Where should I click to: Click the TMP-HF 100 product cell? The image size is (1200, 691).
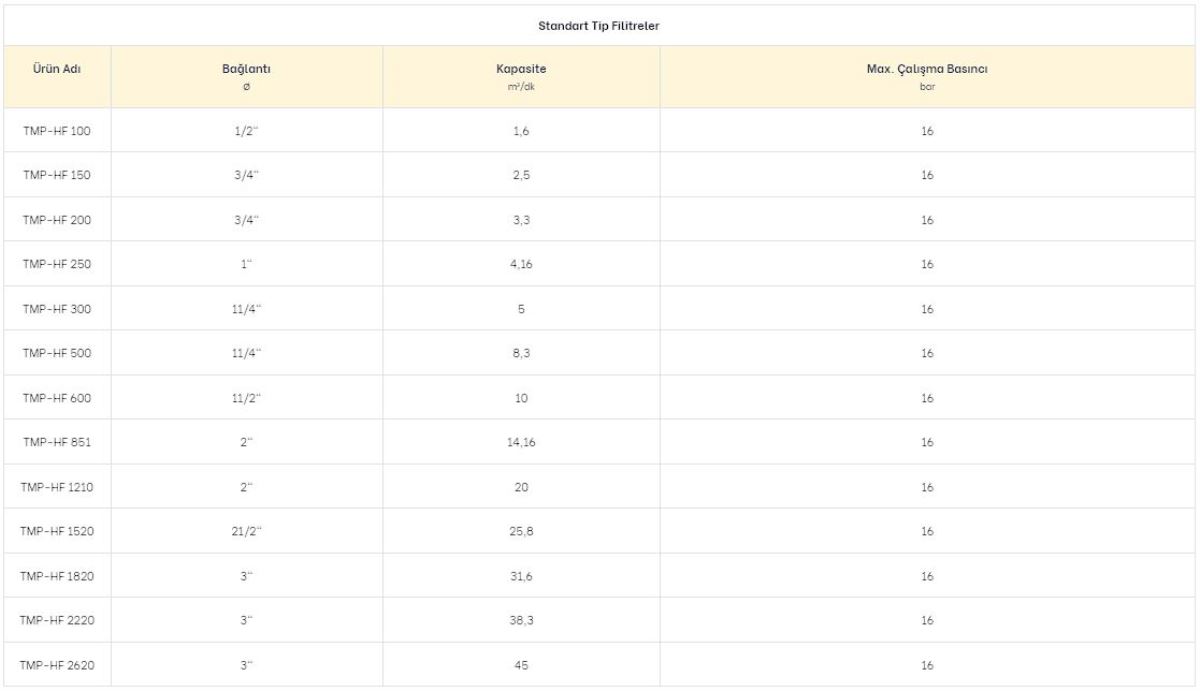[57, 131]
